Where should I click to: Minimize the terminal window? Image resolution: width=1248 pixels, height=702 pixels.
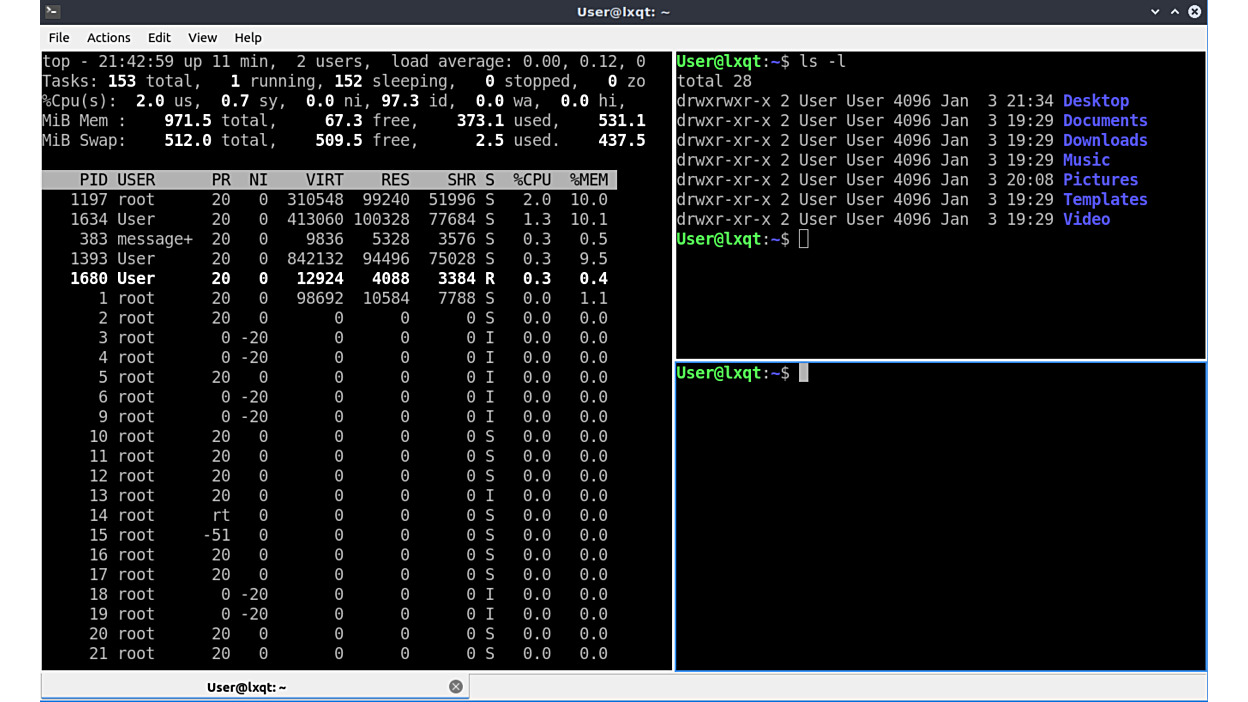tap(1155, 12)
